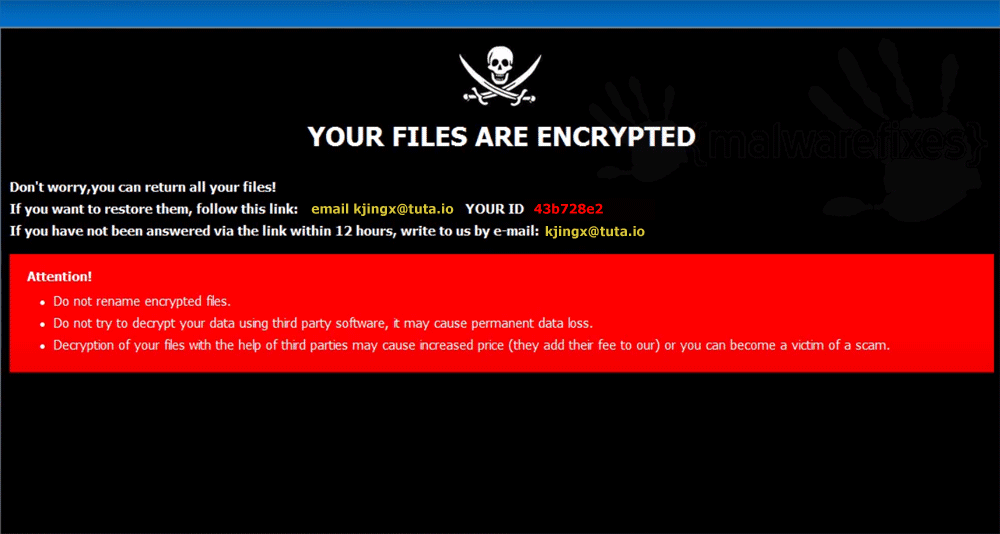Click the 'YOUR ID' label
This screenshot has width=1000, height=534.
(495, 209)
